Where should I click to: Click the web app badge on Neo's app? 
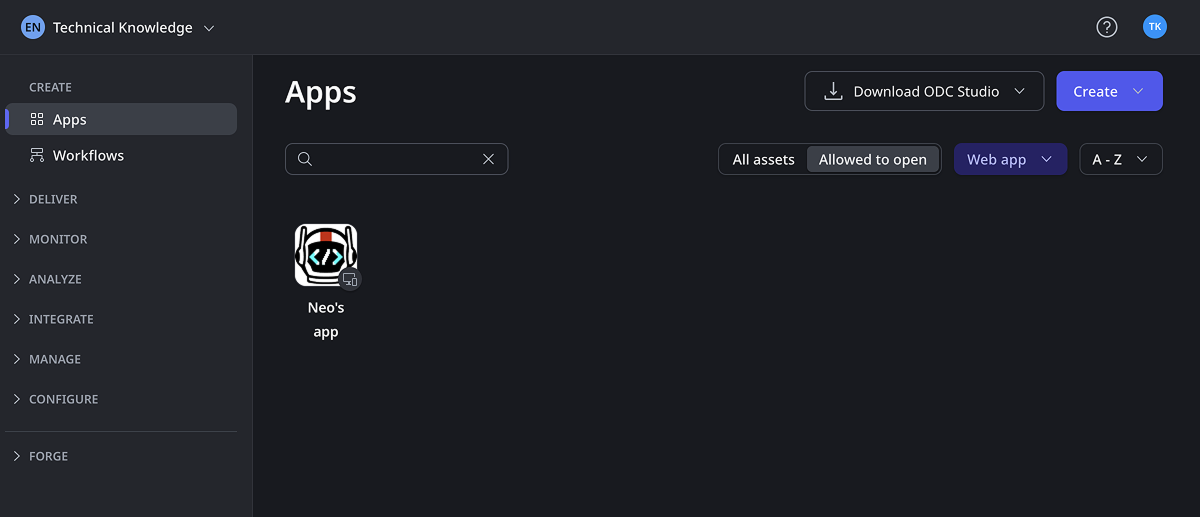(349, 279)
